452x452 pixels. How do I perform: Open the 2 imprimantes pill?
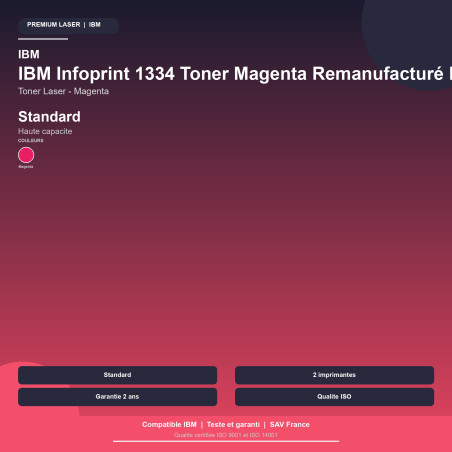(x=334, y=375)
